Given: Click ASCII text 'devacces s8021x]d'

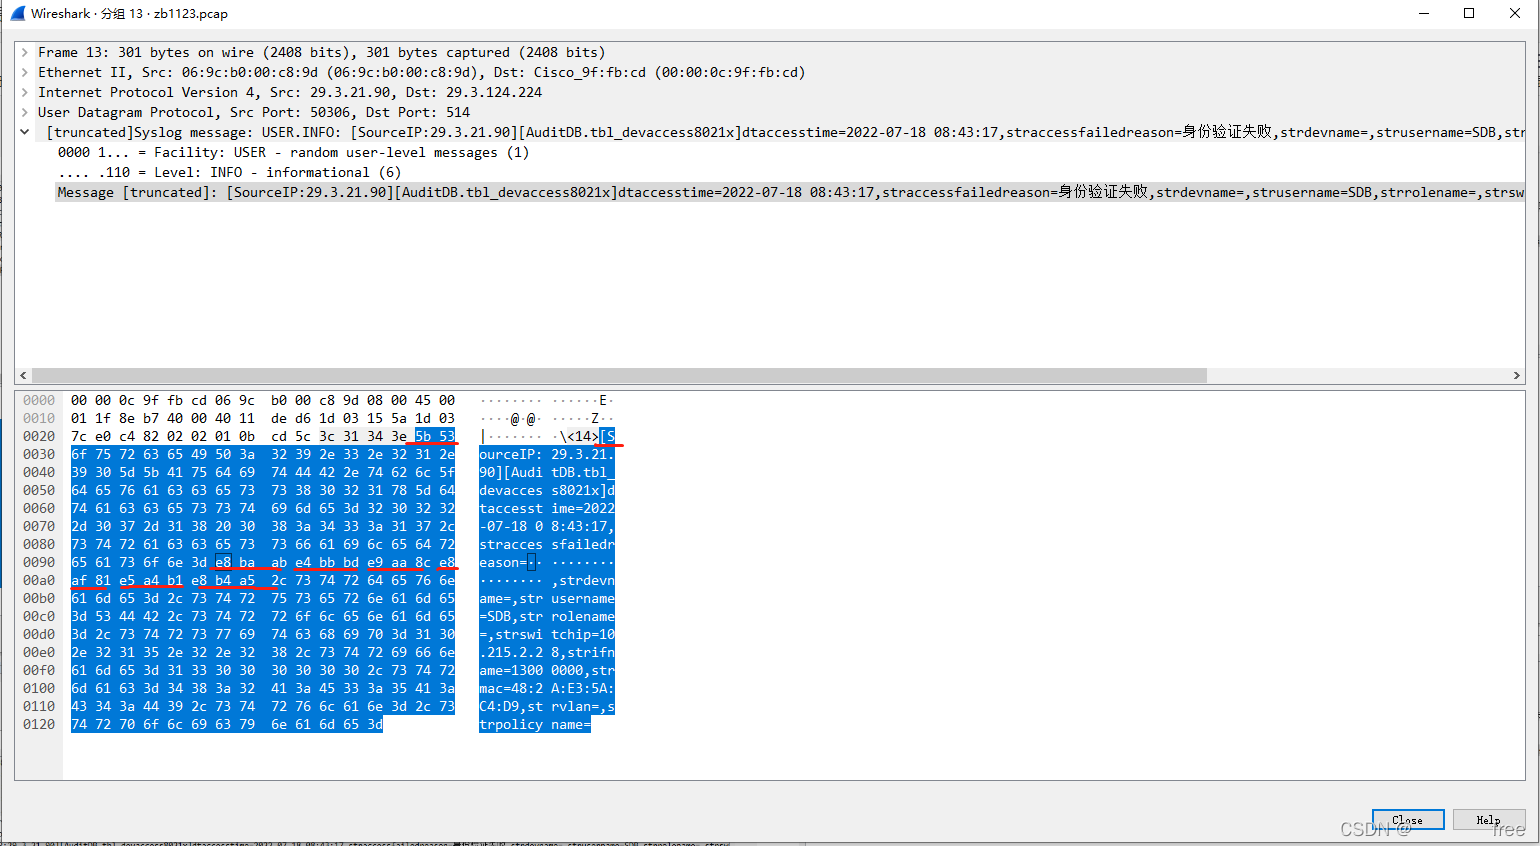Looking at the screenshot, I should pos(547,490).
